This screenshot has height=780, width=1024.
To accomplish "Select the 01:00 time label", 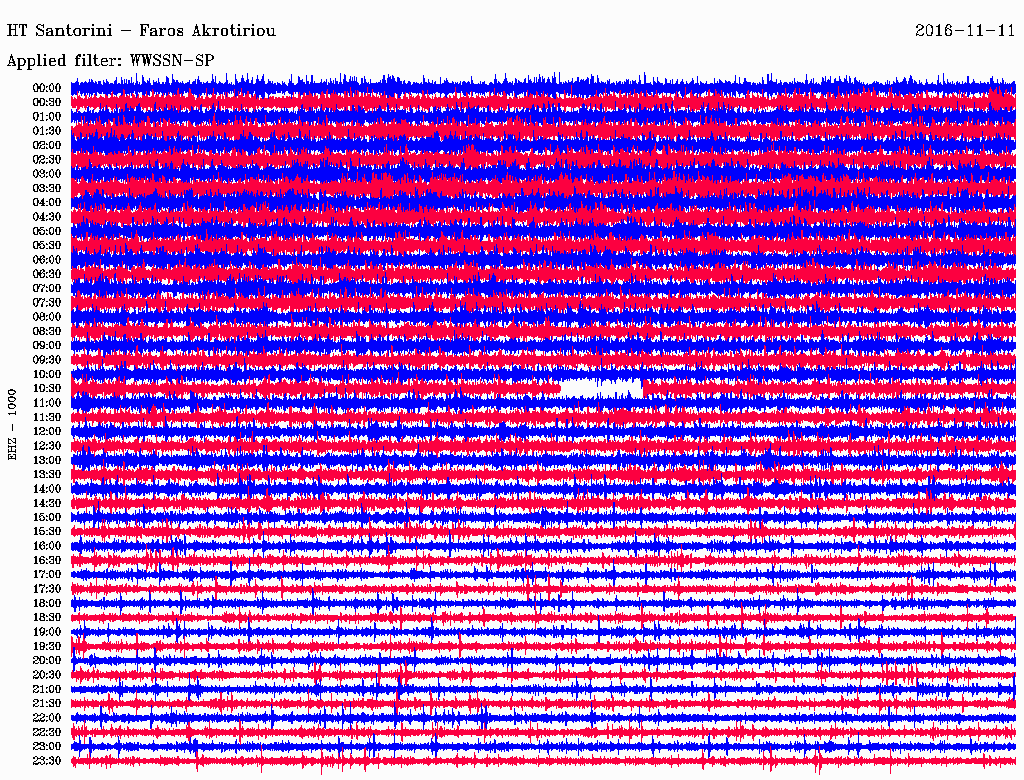I will pos(47,116).
